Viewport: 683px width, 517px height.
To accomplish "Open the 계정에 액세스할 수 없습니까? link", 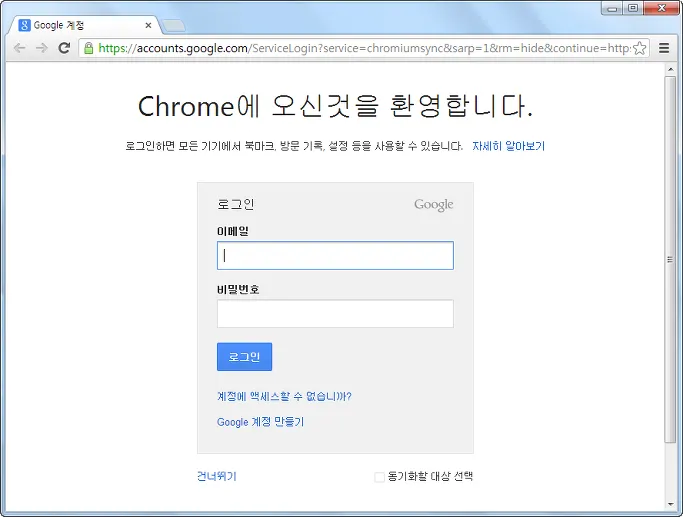I will point(284,396).
